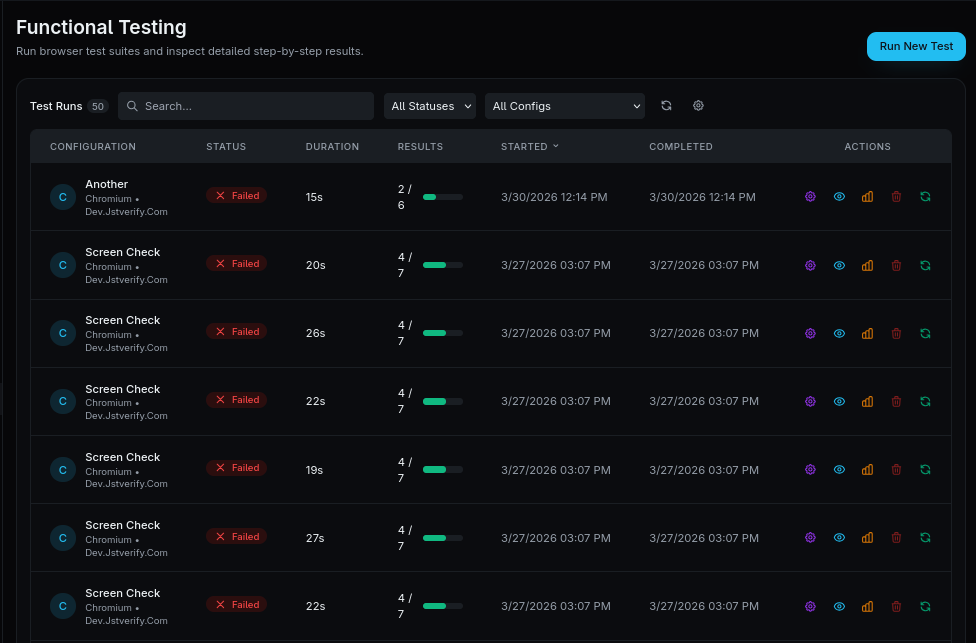Open table settings gear beside refresh

(x=698, y=105)
